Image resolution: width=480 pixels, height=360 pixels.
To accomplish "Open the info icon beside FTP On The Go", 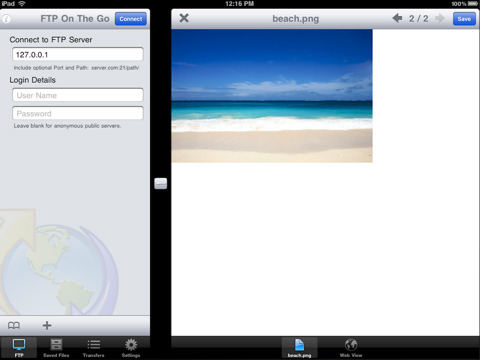I will (6, 19).
